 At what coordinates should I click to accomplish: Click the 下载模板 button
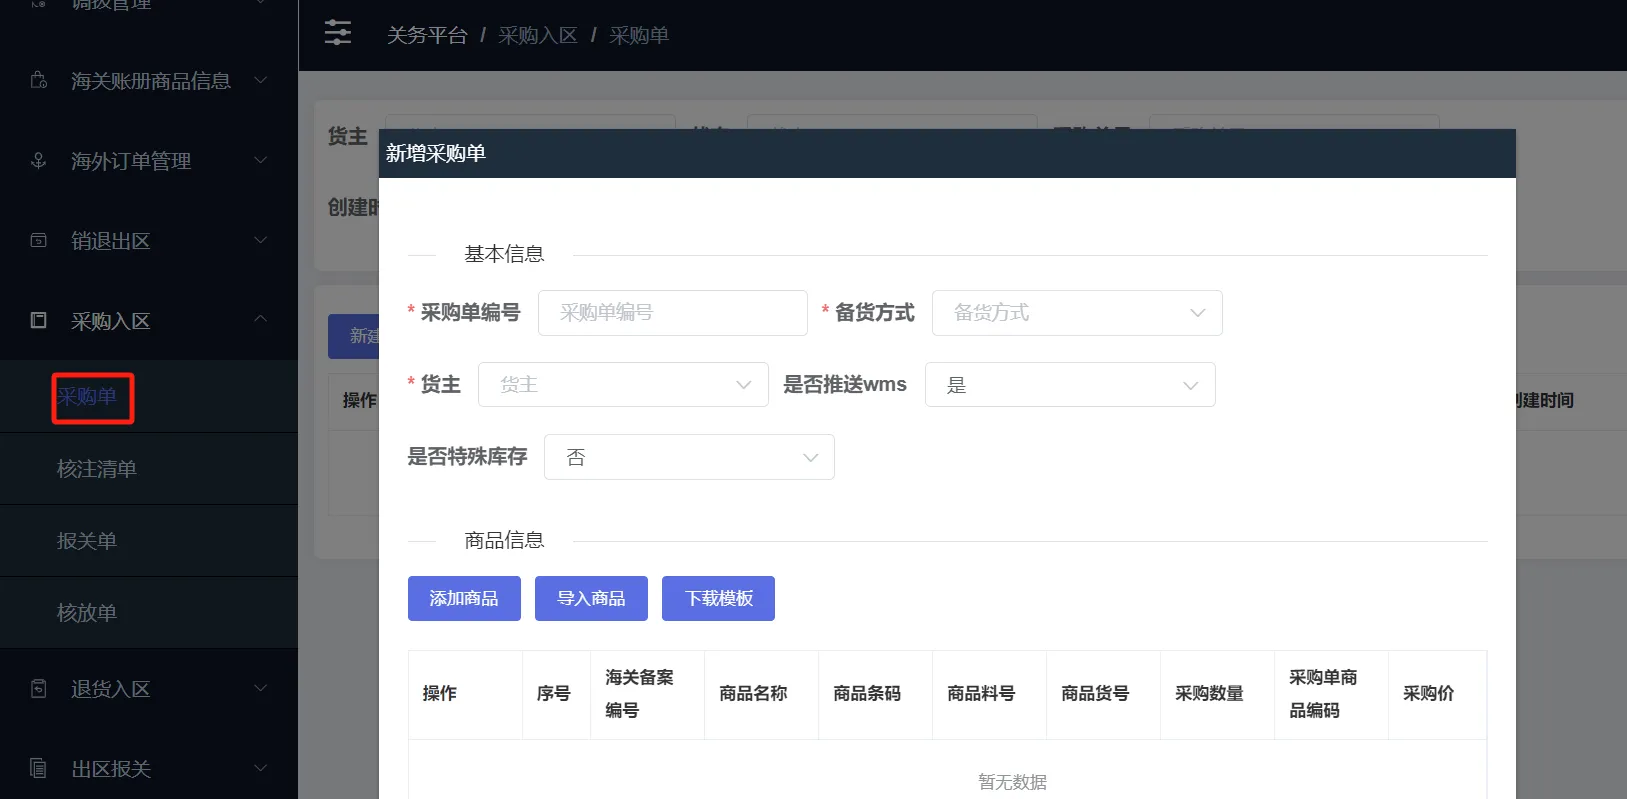(718, 598)
